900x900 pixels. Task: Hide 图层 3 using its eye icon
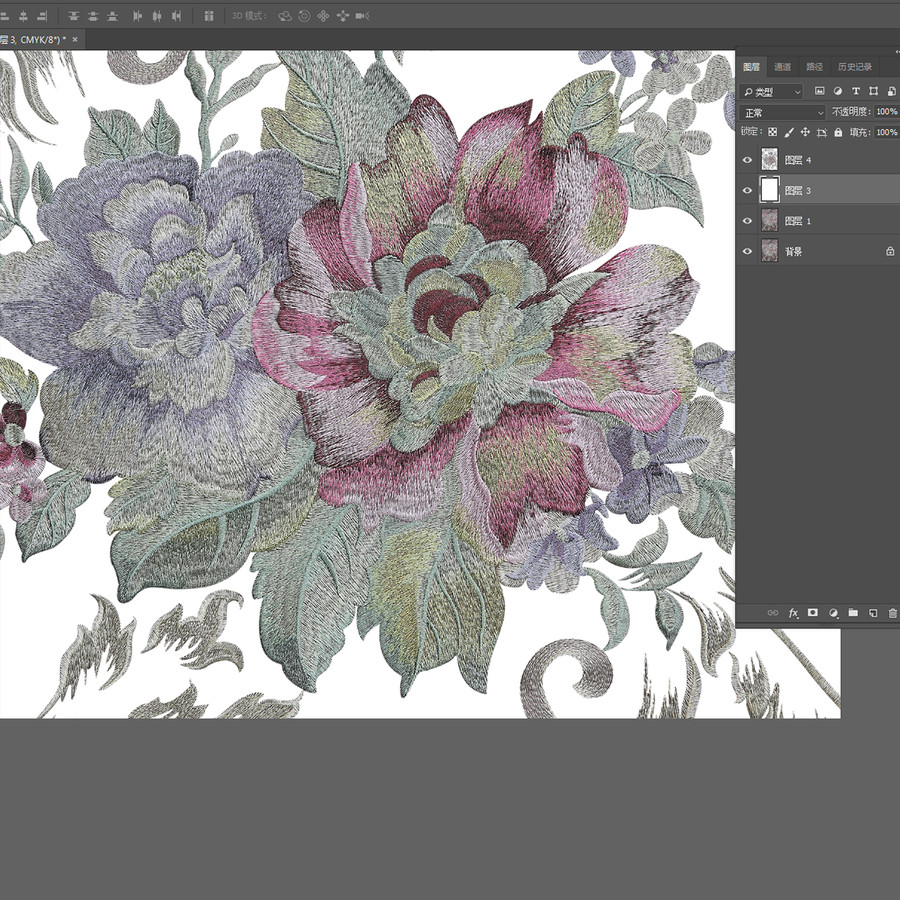[747, 191]
